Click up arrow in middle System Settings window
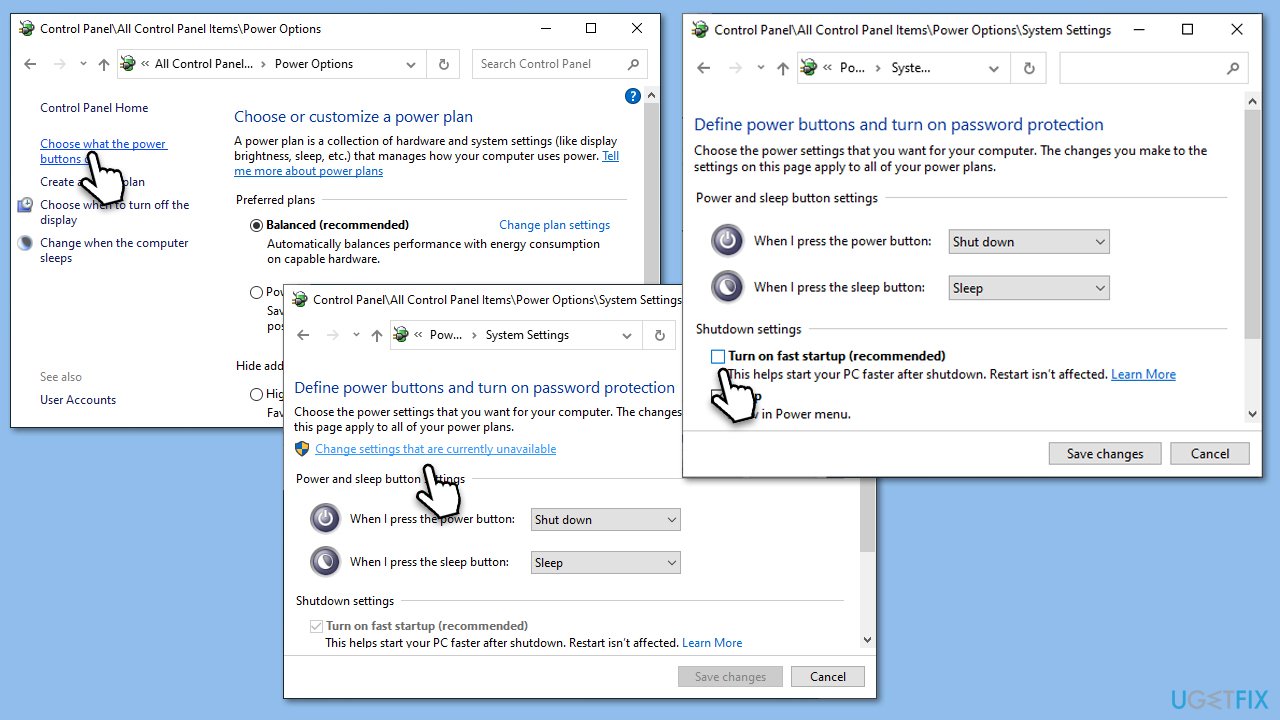The width and height of the screenshot is (1280, 720). [x=376, y=335]
